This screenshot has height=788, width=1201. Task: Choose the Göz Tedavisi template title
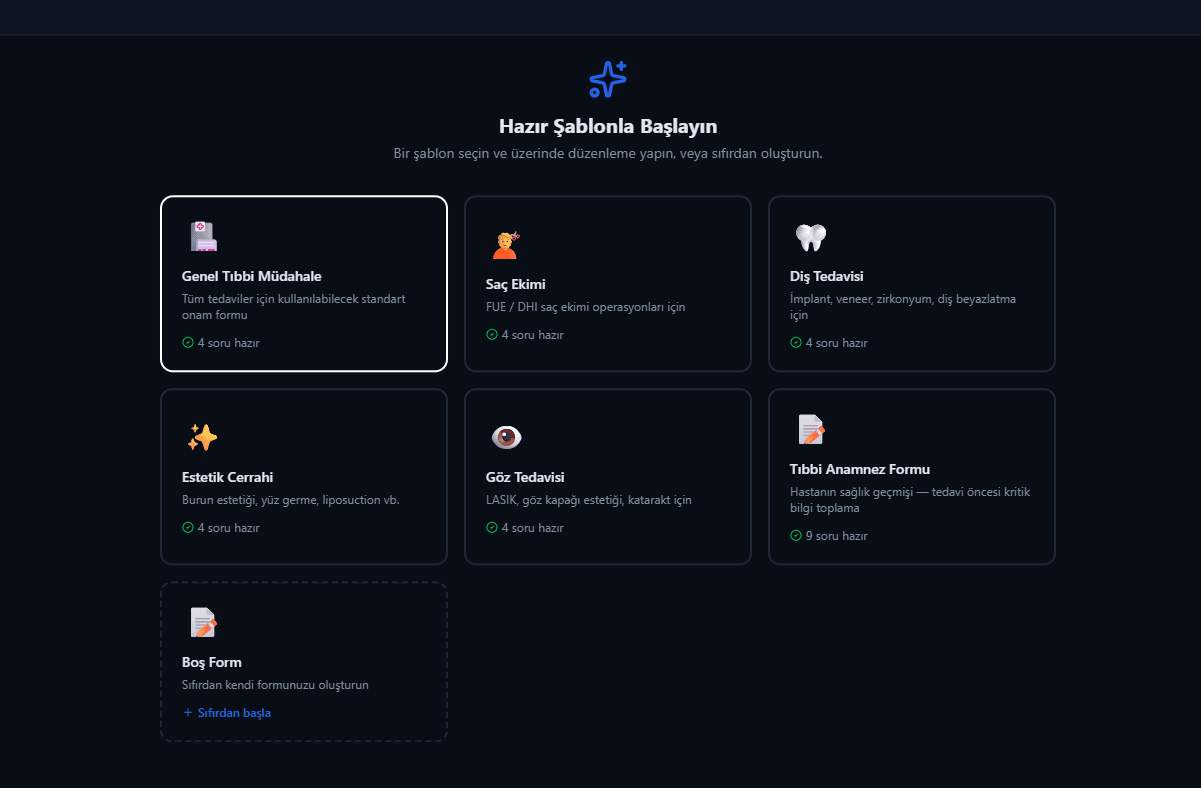(526, 477)
